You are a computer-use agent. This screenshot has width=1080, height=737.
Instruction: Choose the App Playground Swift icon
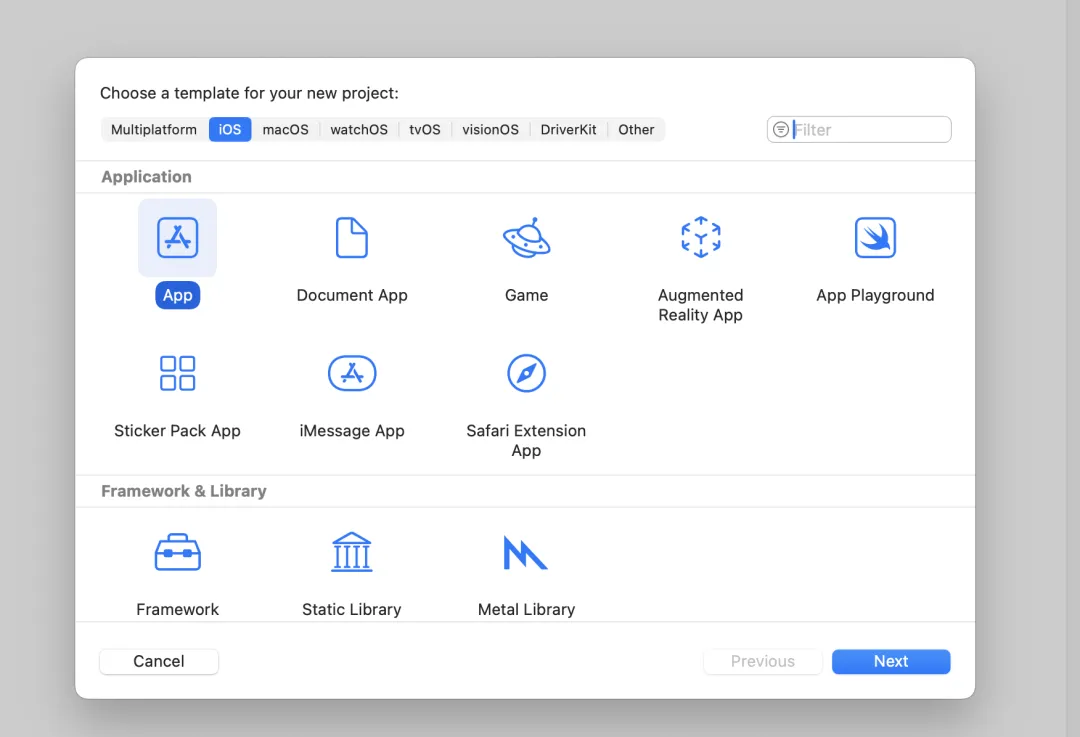coord(875,238)
